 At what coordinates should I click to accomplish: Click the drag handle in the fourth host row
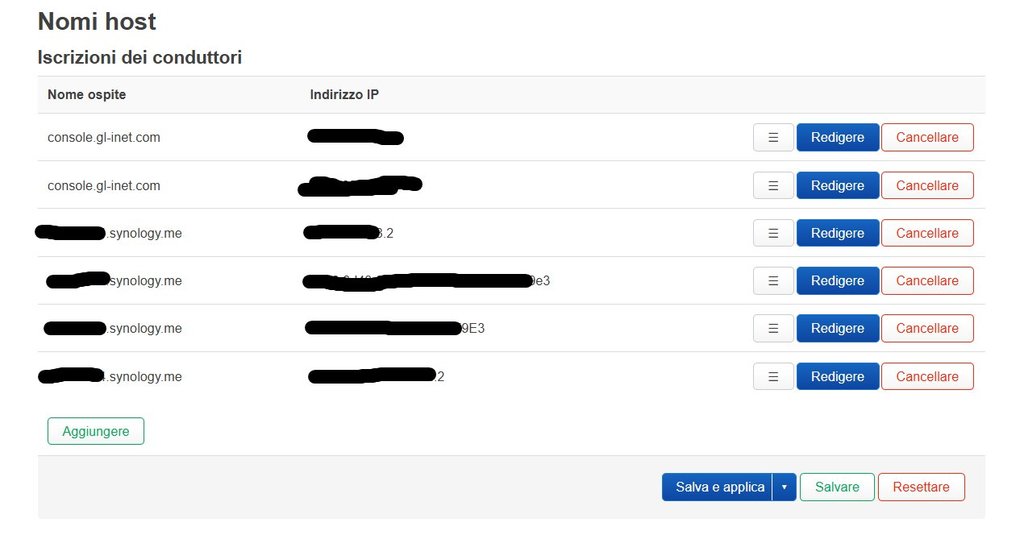773,281
